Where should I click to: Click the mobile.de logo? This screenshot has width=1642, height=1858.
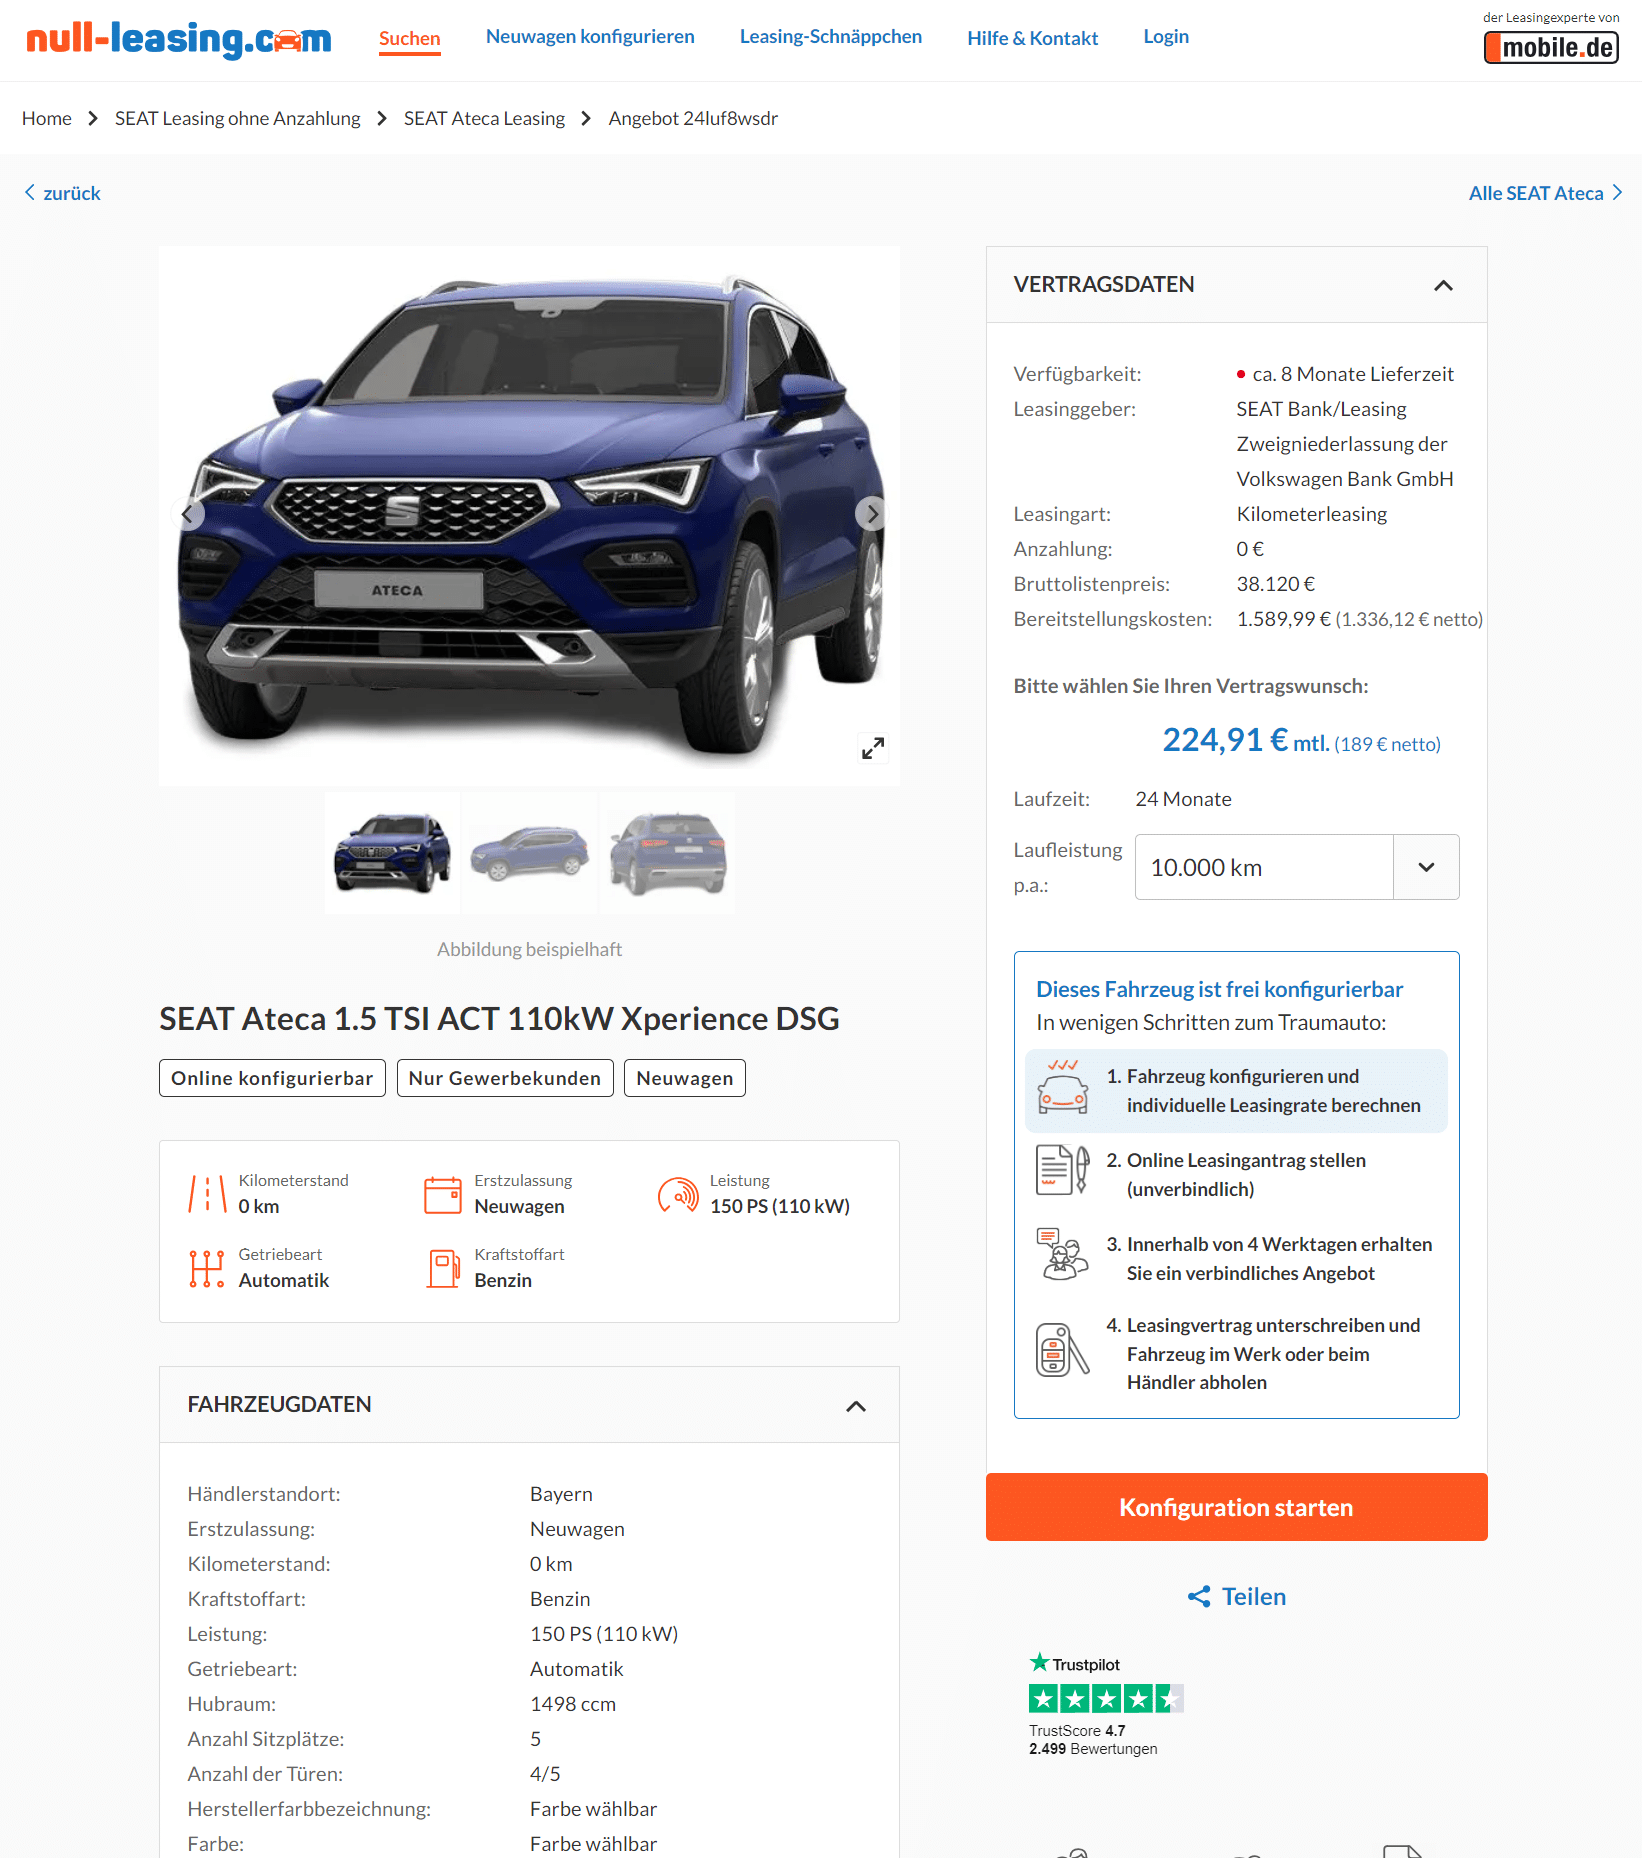pyautogui.click(x=1551, y=47)
